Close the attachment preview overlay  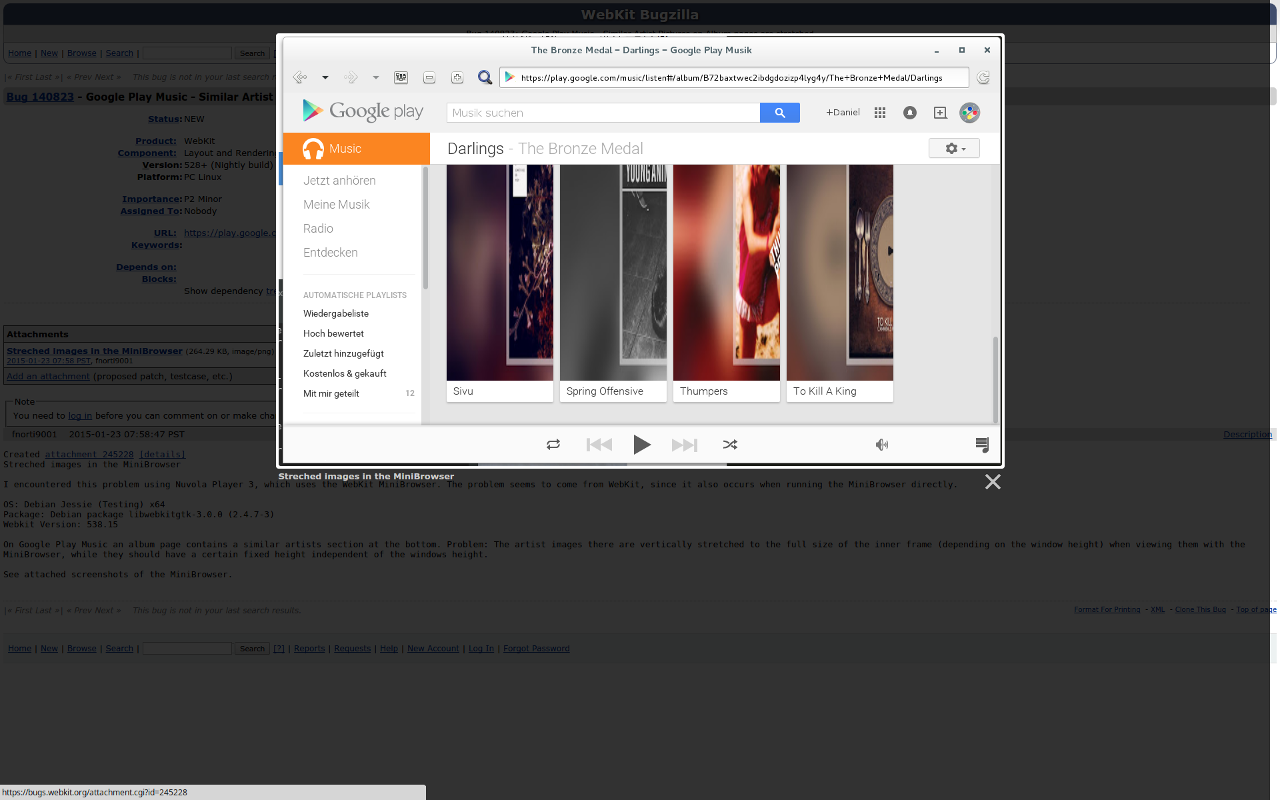point(992,482)
